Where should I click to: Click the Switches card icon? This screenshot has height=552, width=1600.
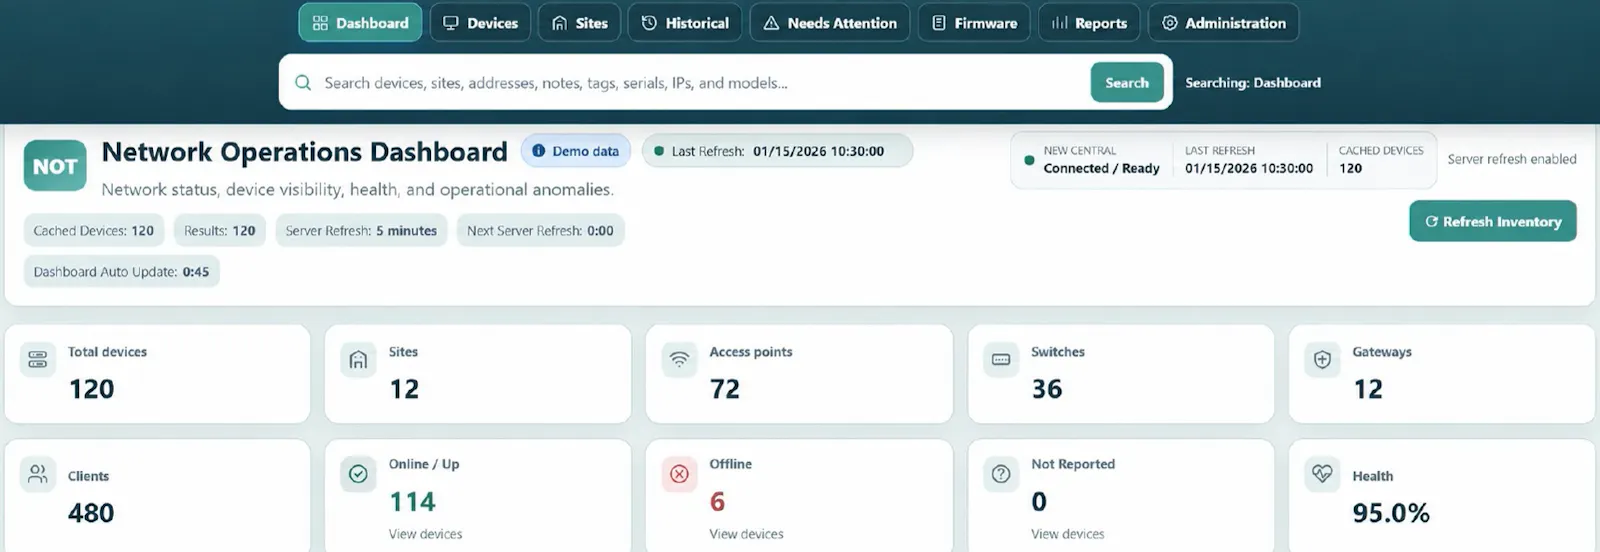(1001, 359)
